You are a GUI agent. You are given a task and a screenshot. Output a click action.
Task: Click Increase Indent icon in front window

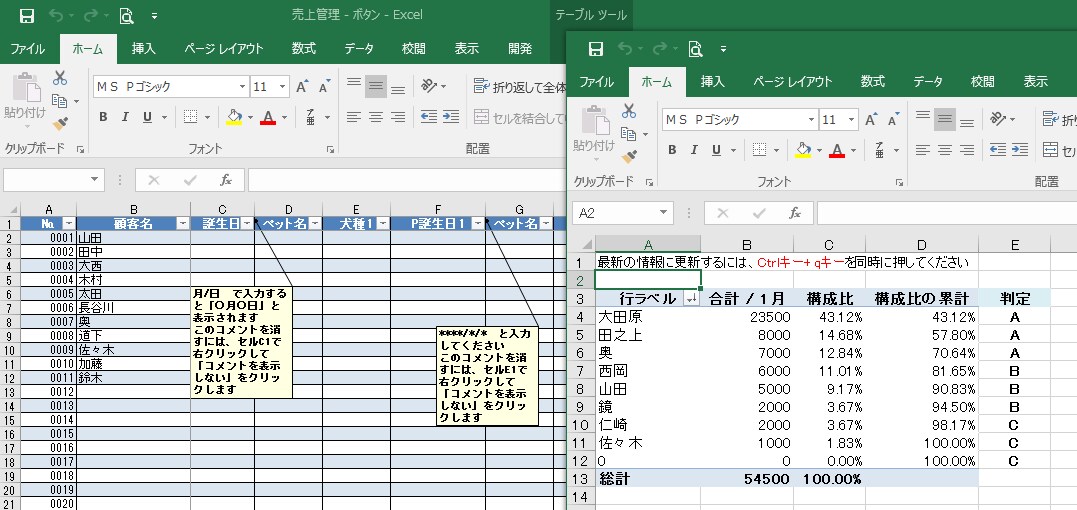pyautogui.click(x=1020, y=150)
